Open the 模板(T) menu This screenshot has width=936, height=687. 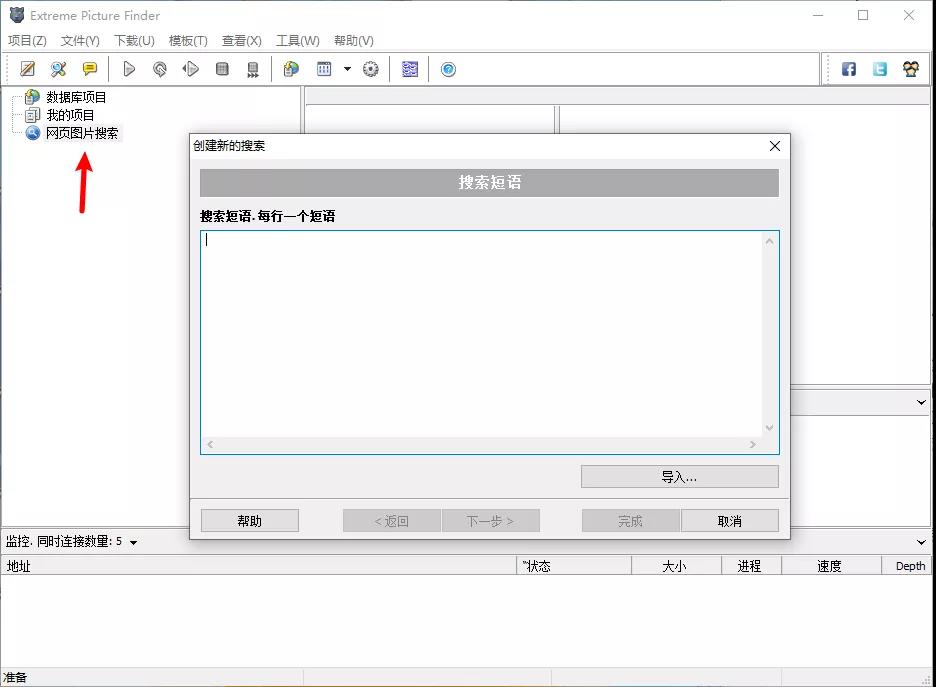coord(188,41)
